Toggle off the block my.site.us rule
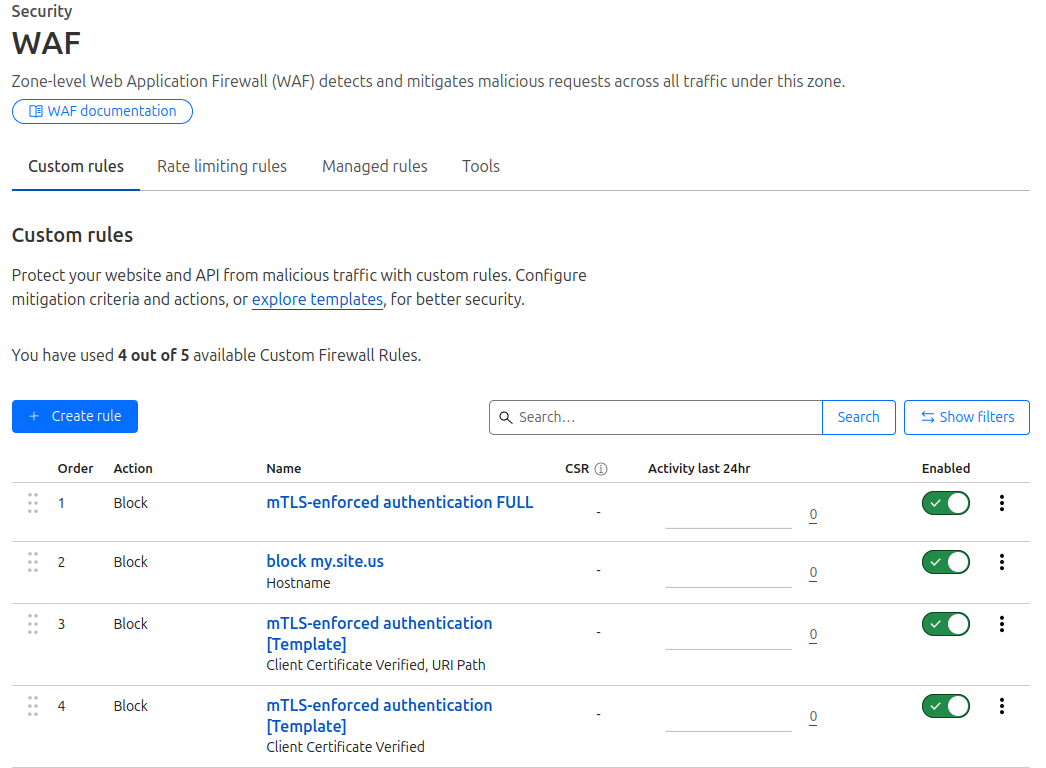The height and width of the screenshot is (768, 1046). (x=945, y=562)
